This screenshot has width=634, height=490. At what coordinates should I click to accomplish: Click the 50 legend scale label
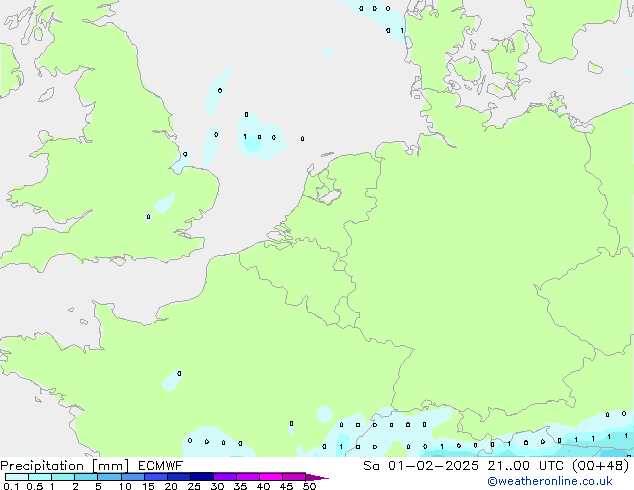[x=309, y=486]
